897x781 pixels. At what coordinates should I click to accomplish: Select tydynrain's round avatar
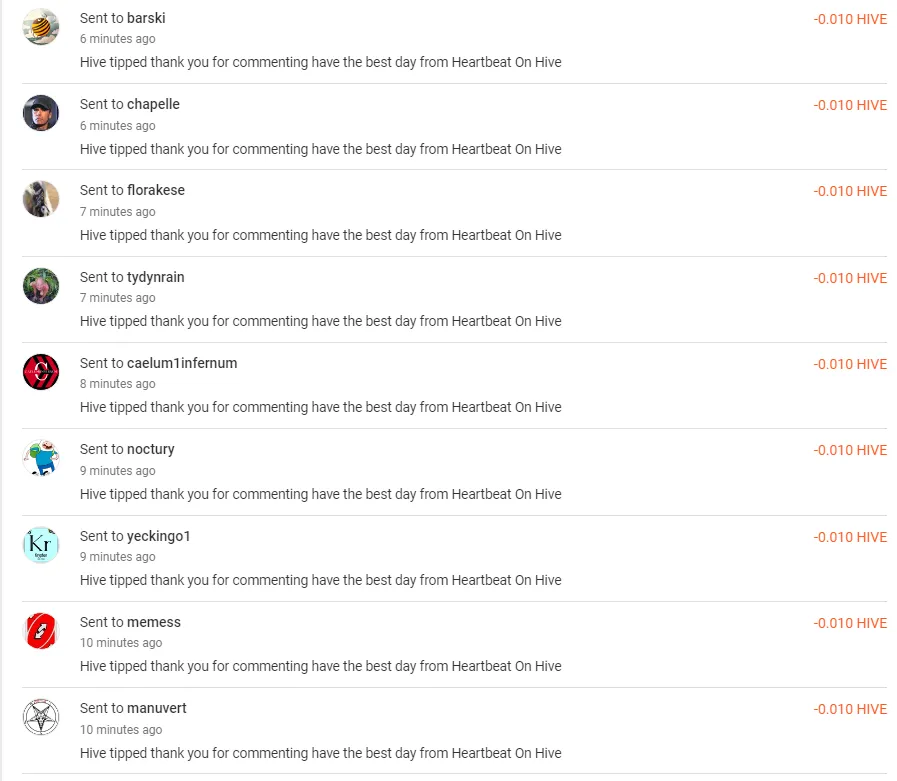click(x=41, y=286)
